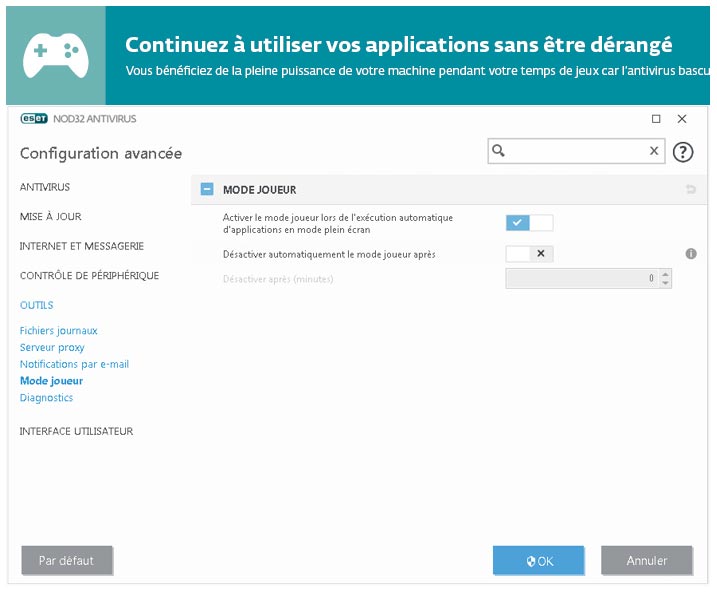Select Fichiers journaux under Outils
The image size is (717, 599).
(58, 331)
